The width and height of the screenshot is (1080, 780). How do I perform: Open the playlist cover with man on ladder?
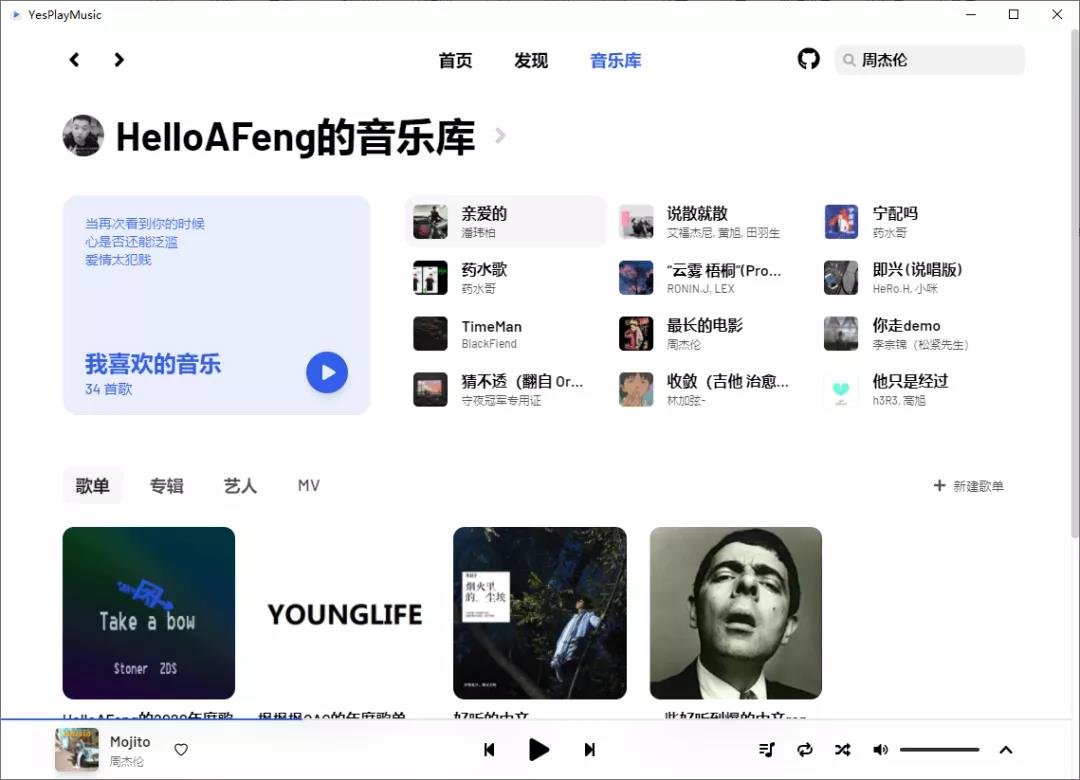540,613
